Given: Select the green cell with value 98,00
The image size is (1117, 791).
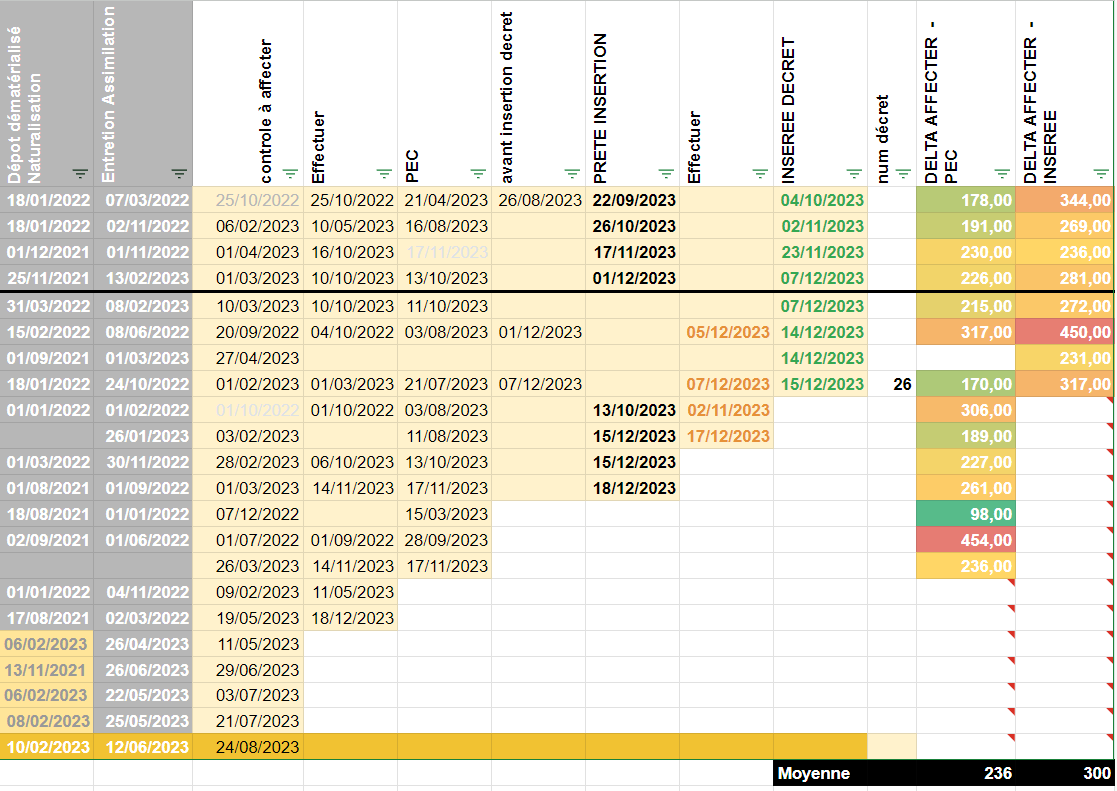Looking at the screenshot, I should pos(966,515).
